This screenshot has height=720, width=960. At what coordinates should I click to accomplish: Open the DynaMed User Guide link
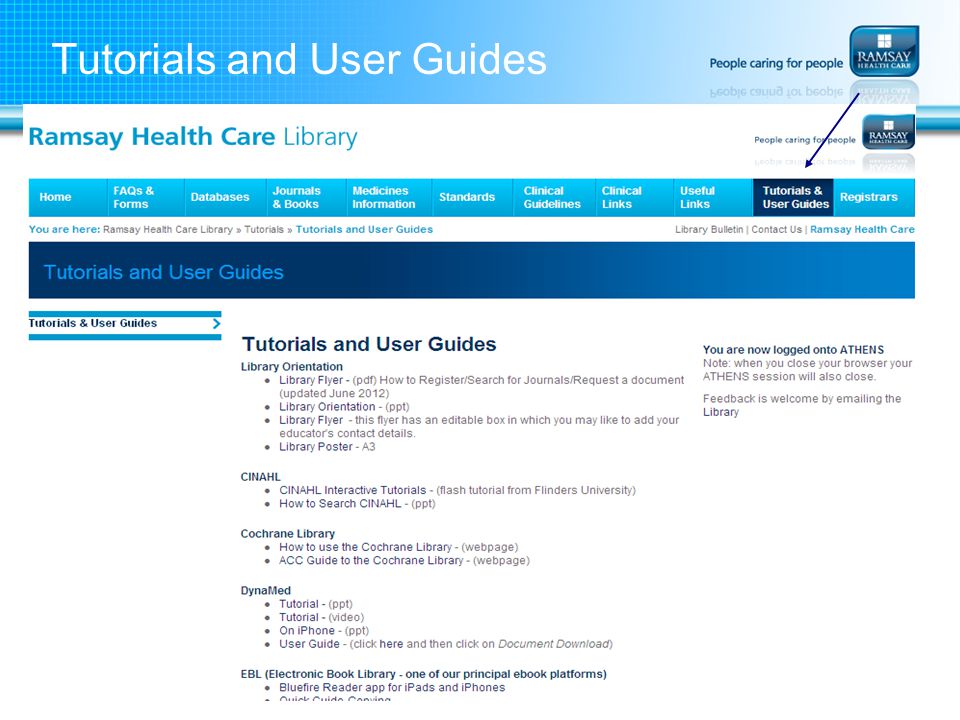coord(309,645)
